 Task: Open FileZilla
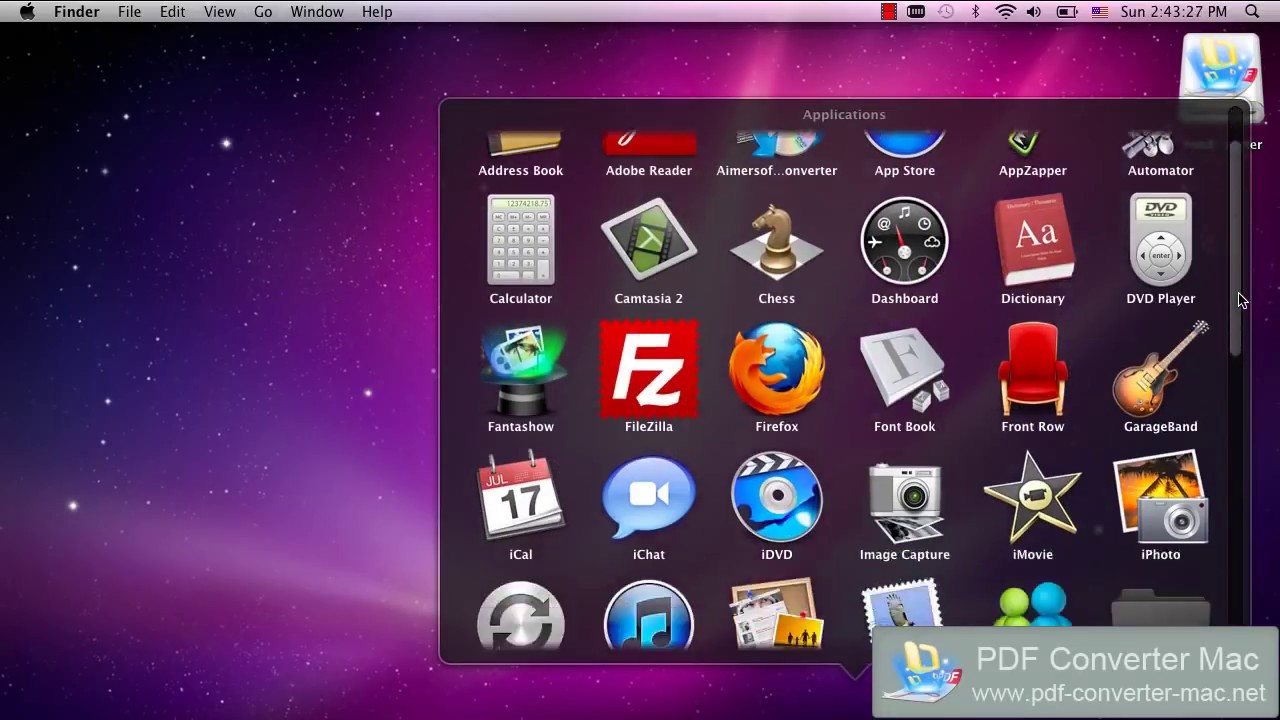click(649, 369)
